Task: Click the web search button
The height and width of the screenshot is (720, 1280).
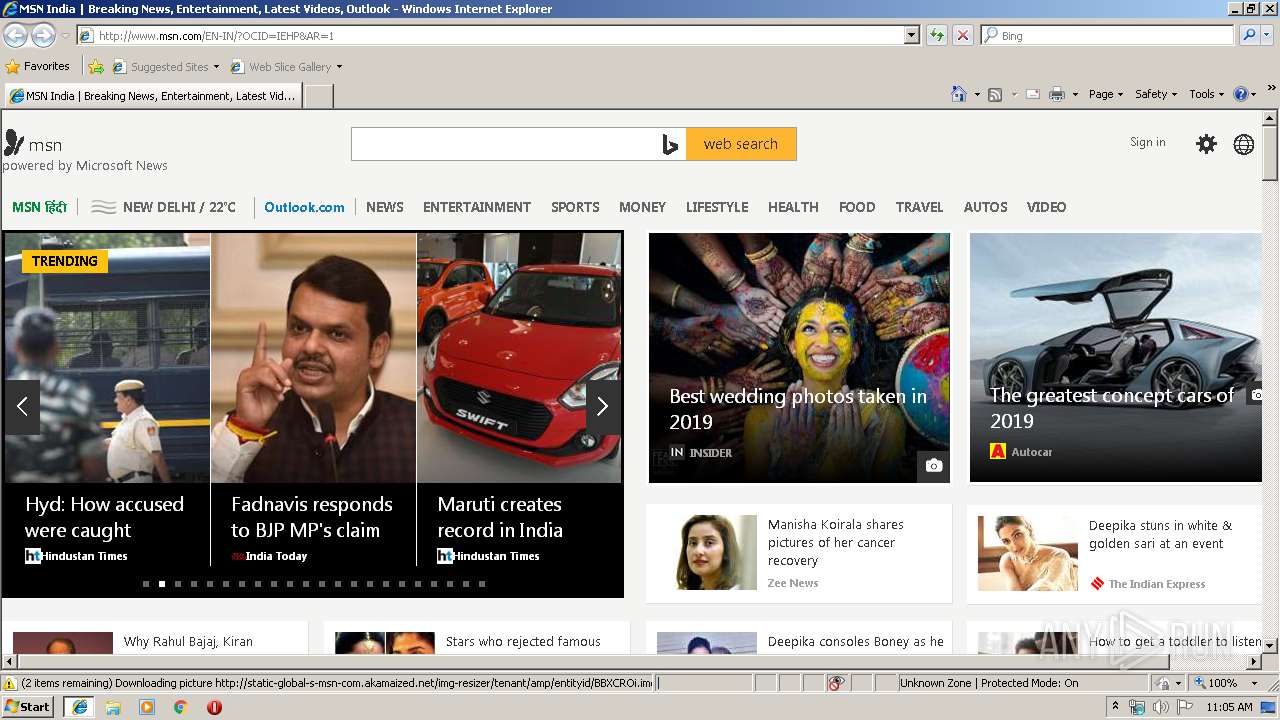Action: coord(741,144)
